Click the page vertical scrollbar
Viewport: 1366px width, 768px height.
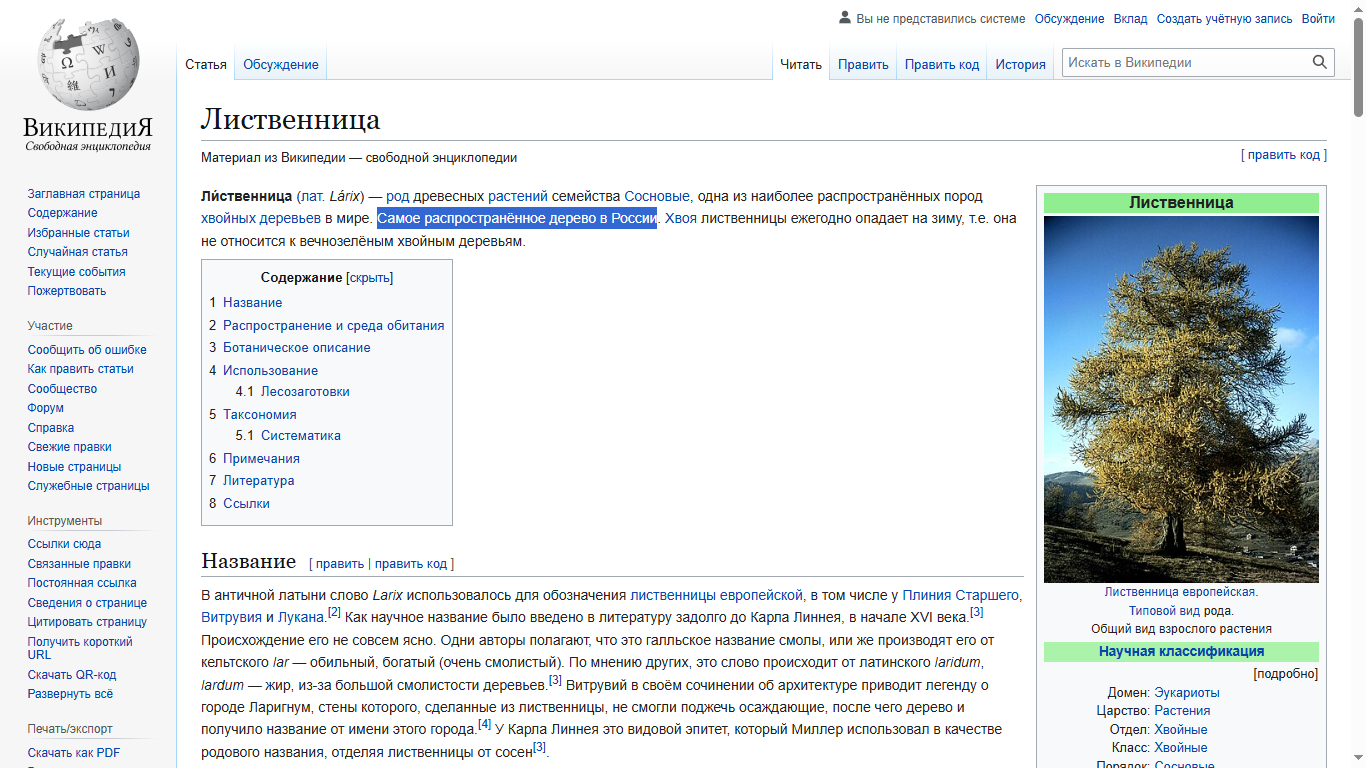[1358, 400]
